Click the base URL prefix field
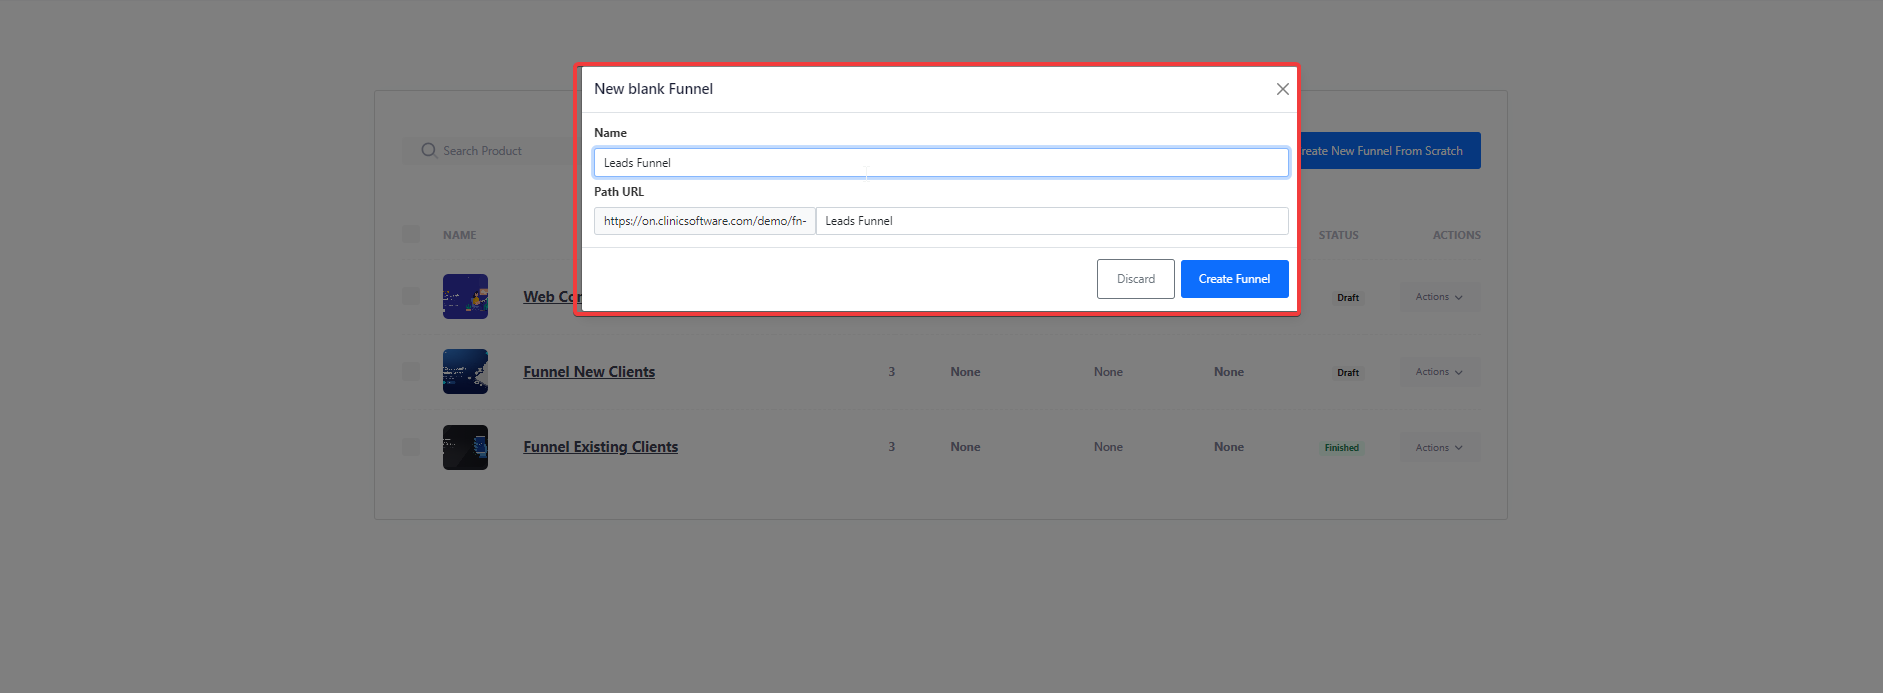 tap(704, 221)
